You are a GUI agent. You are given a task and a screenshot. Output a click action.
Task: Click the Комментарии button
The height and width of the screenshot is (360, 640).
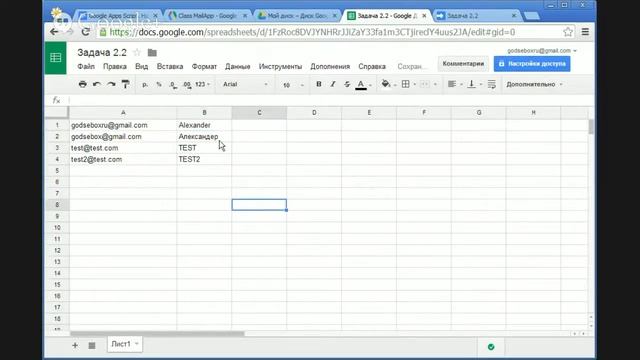[463, 64]
